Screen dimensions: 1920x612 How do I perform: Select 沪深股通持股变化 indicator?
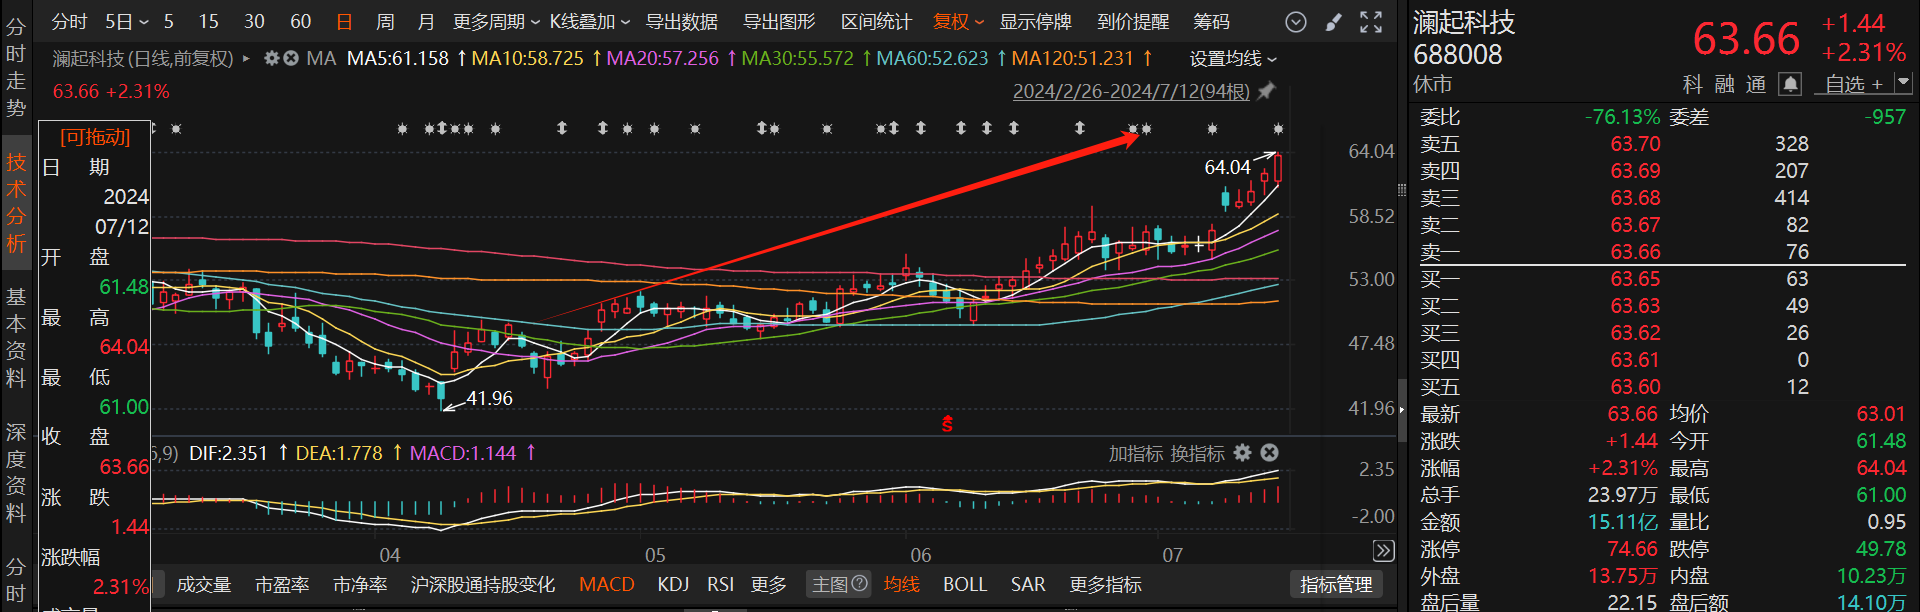tap(483, 584)
